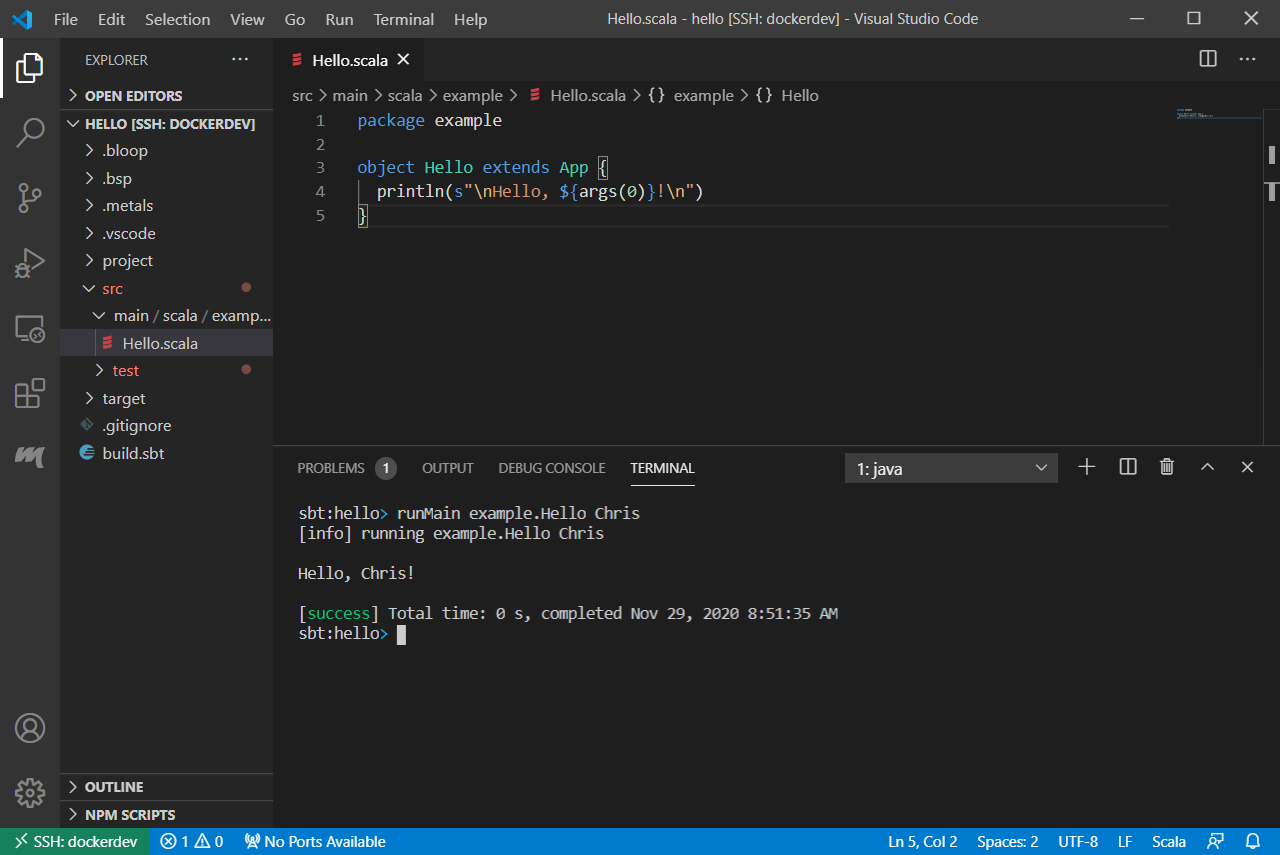This screenshot has height=855, width=1280.
Task: Open editor More Actions menu
Action: [x=1247, y=59]
